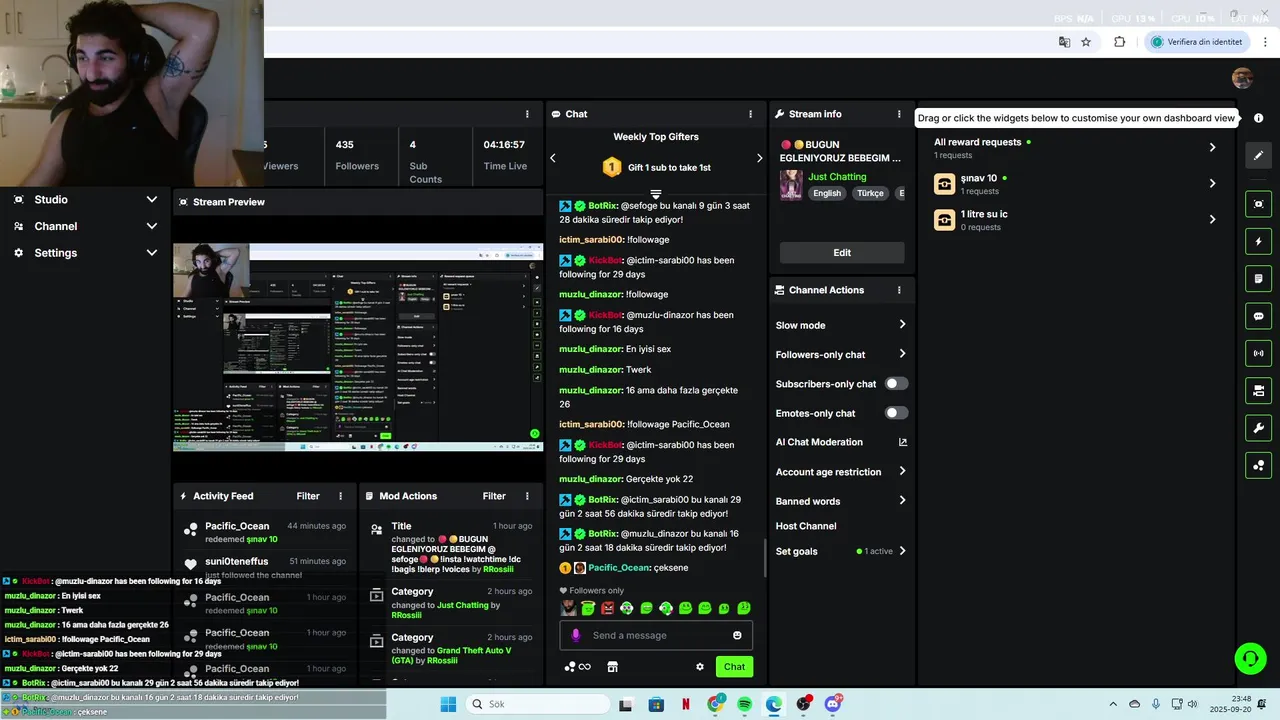Open Discord from the taskbar
Viewport: 1280px width, 720px height.
(x=832, y=704)
